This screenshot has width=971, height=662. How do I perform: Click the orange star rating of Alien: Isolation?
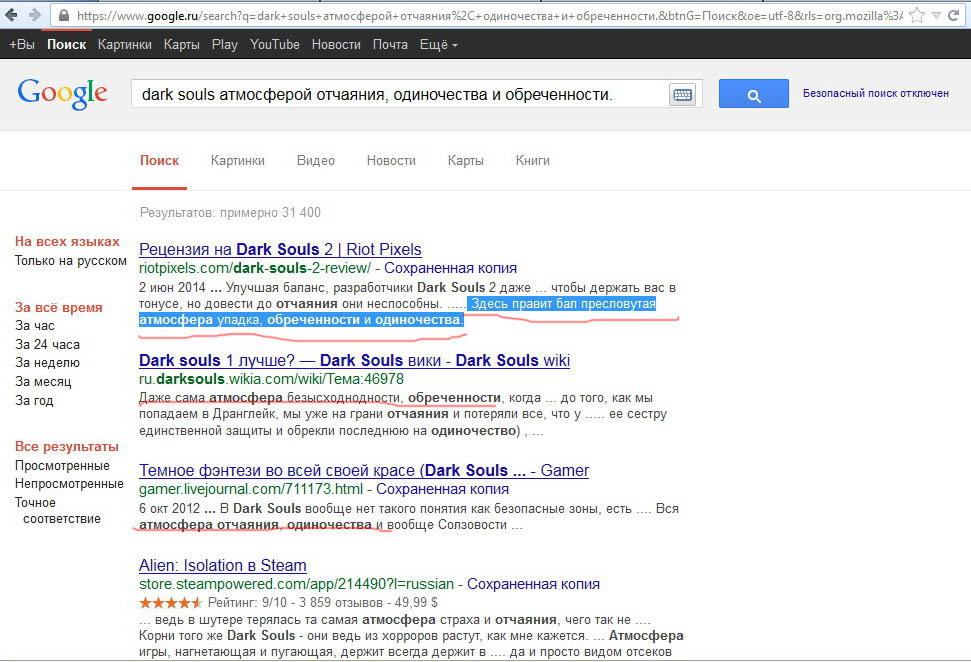(x=171, y=603)
